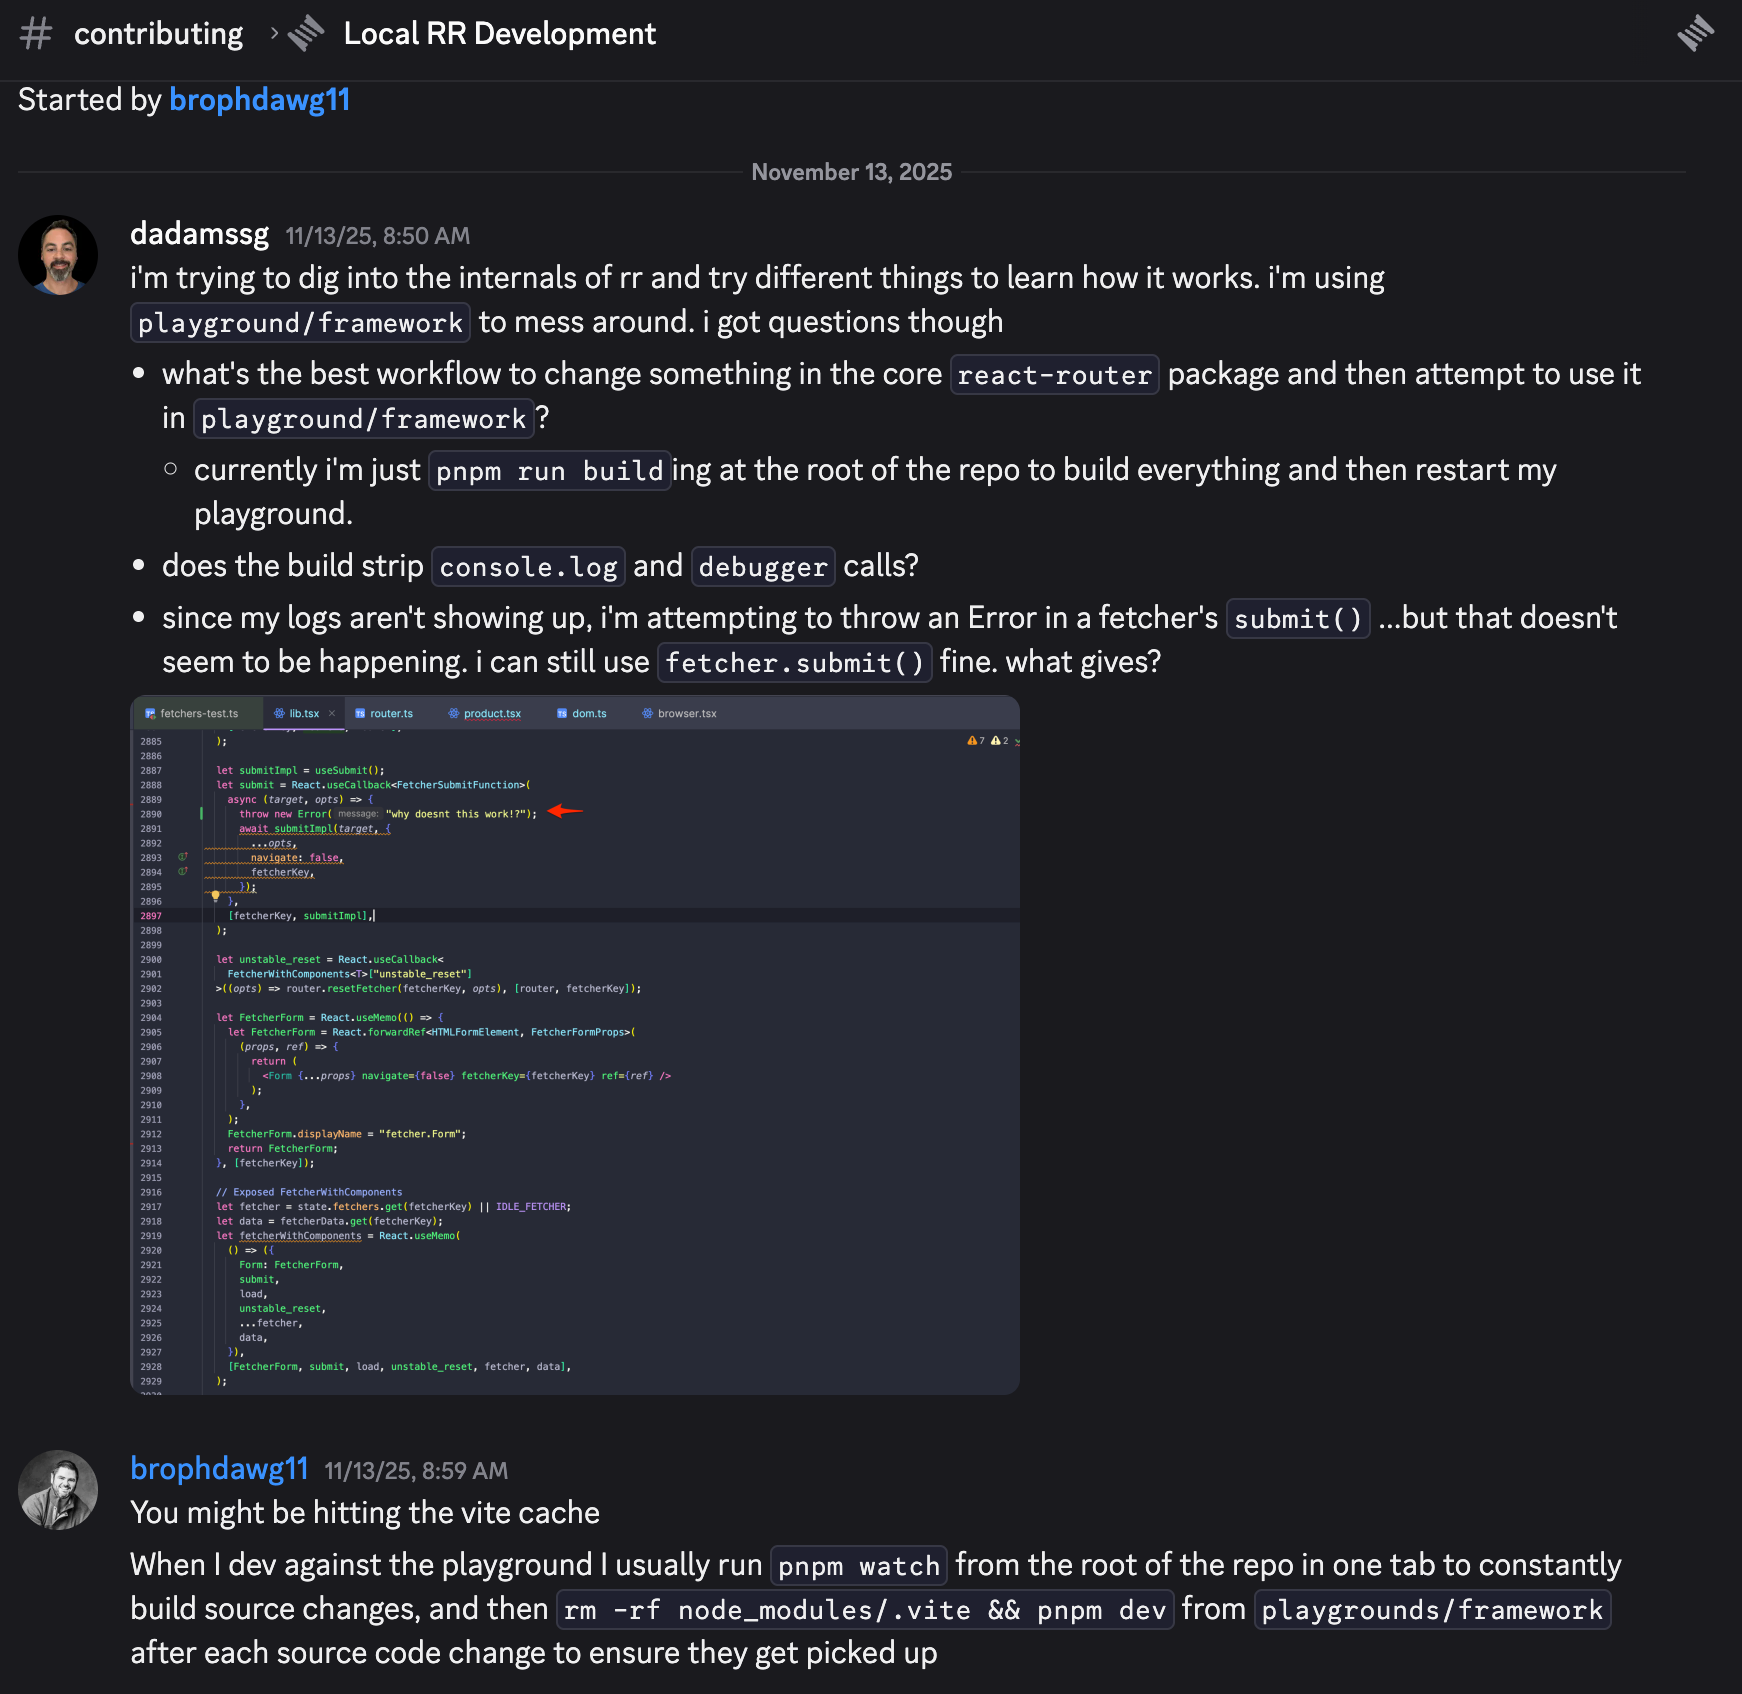Click the 8:50 AM message timestamp
The height and width of the screenshot is (1694, 1742).
(x=377, y=236)
